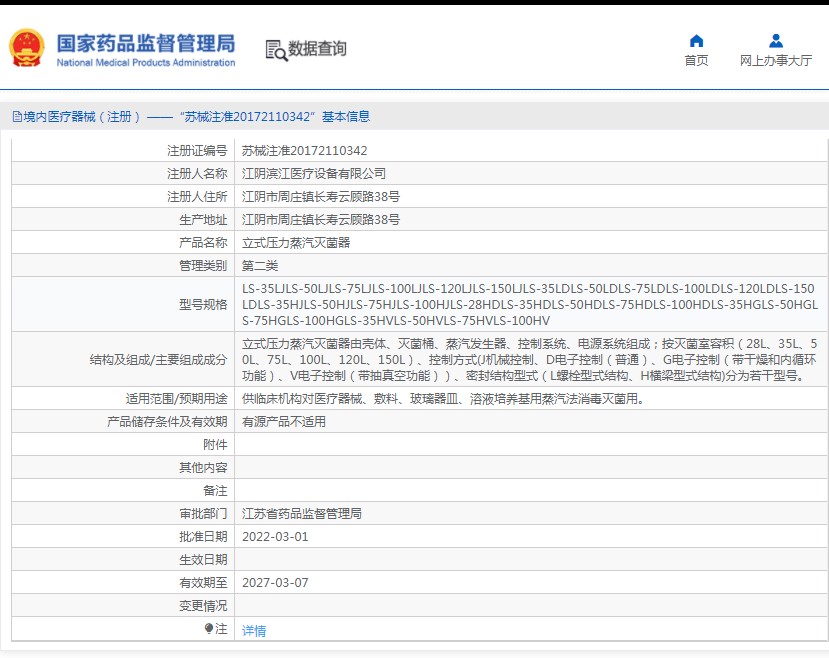The image size is (829, 658).
Task: Click the national emblem logo icon
Action: 26,48
